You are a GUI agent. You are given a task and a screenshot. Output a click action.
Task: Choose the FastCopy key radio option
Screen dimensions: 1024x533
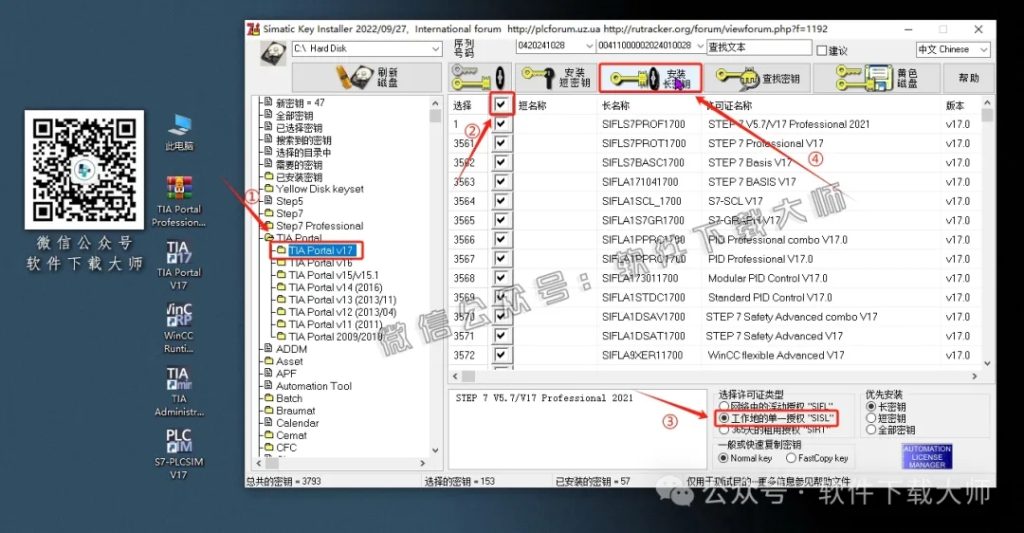(x=791, y=458)
